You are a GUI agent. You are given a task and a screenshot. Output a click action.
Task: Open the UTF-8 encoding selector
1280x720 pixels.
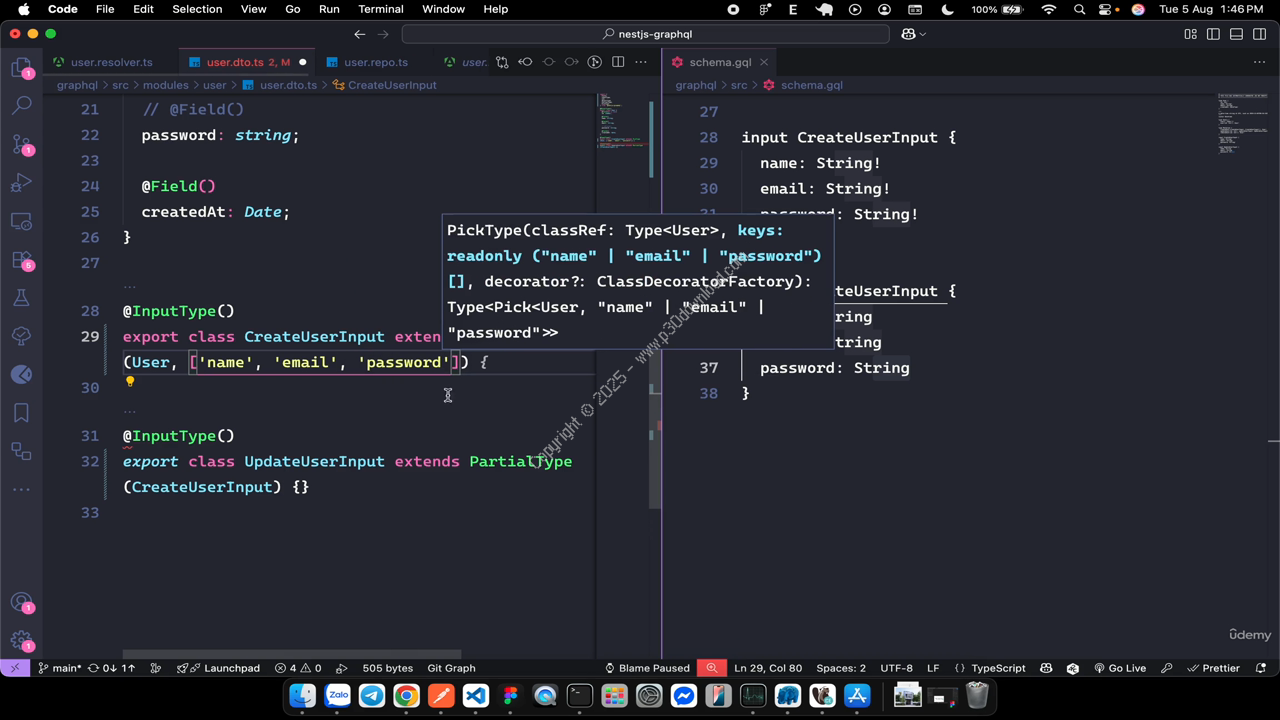tap(896, 668)
